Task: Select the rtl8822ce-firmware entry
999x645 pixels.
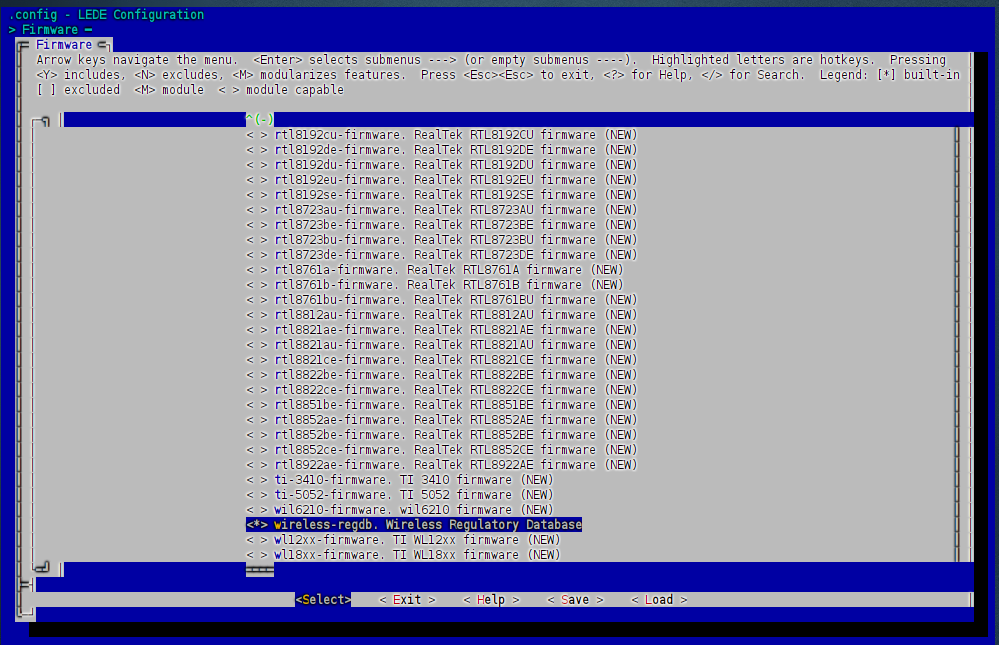Action: (x=442, y=390)
